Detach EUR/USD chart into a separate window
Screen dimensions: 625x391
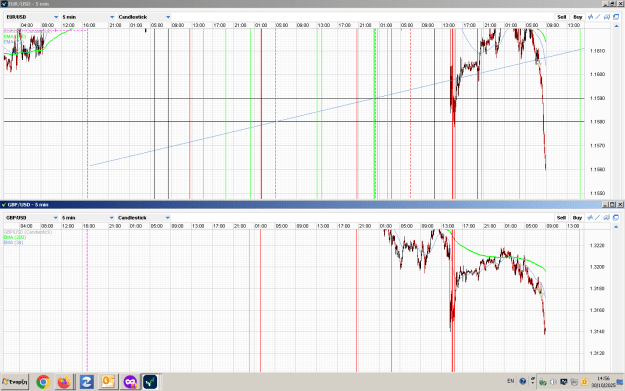coord(616,17)
